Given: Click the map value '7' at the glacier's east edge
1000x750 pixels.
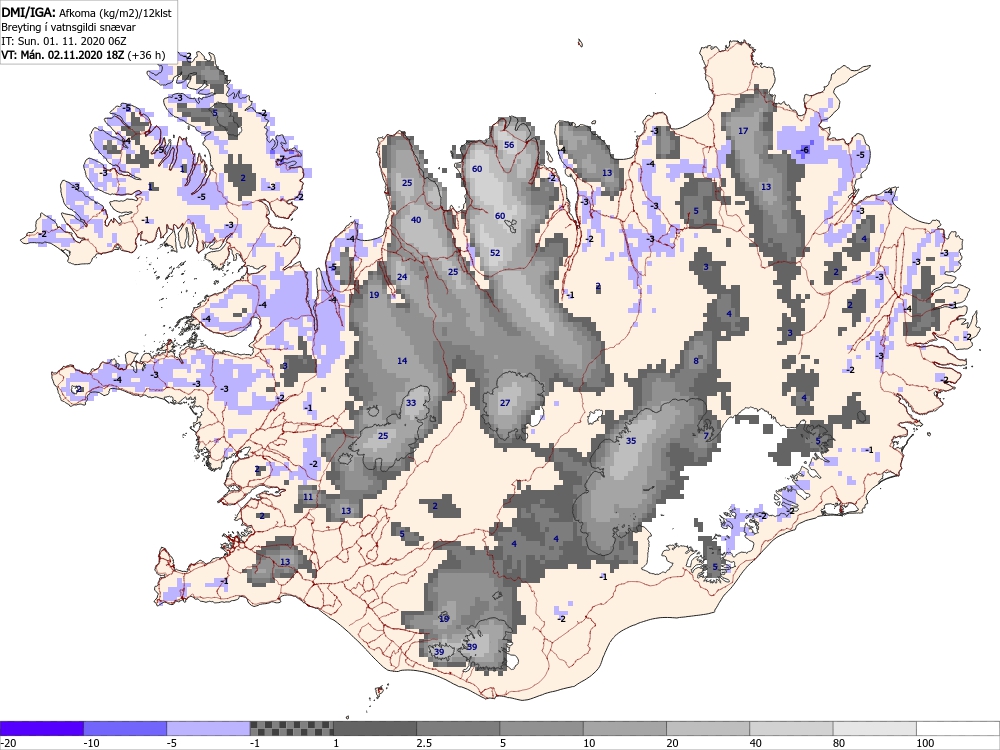Looking at the screenshot, I should point(706,436).
